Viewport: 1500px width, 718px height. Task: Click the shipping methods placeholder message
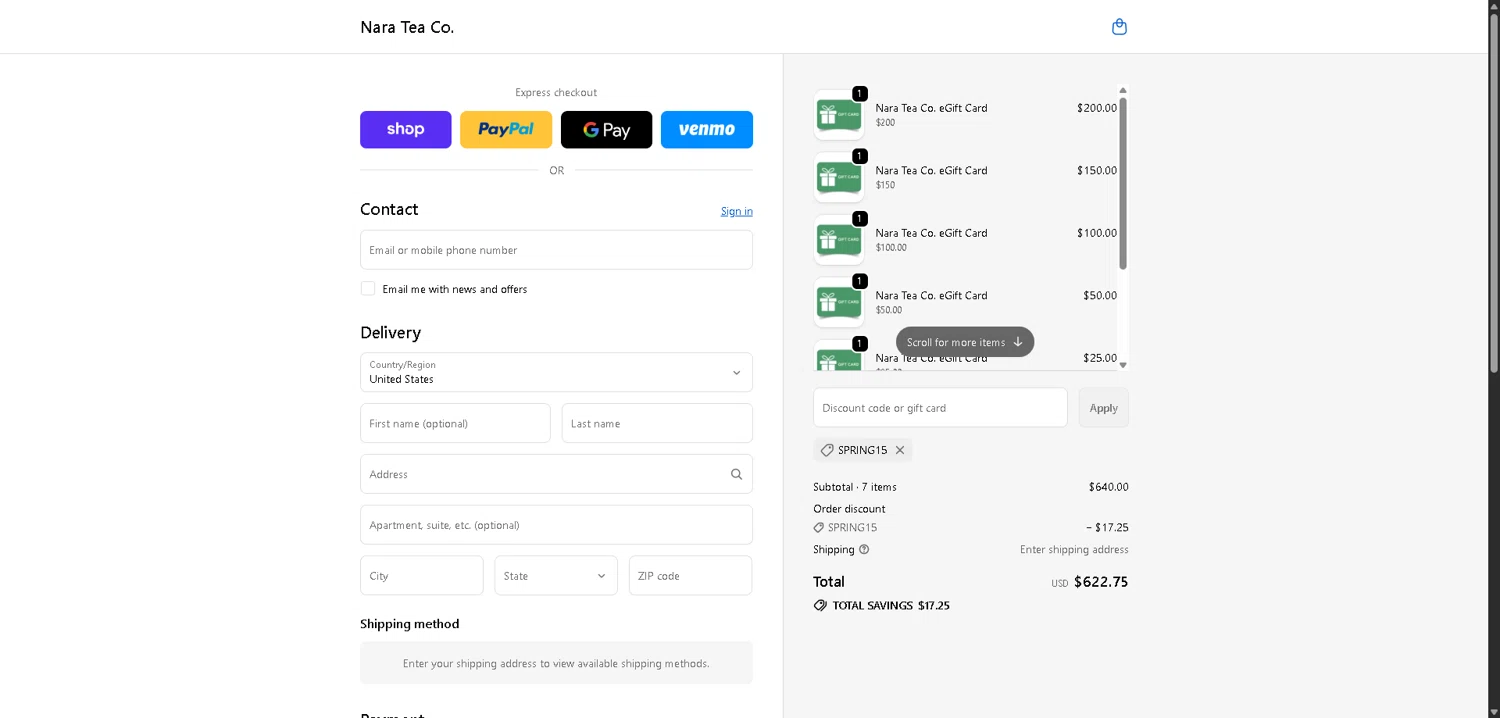556,663
